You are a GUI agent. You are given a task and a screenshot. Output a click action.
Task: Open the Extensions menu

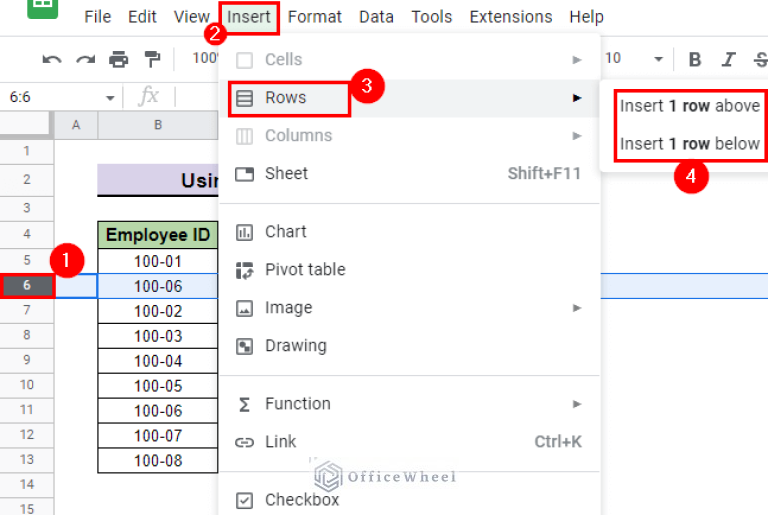point(510,17)
